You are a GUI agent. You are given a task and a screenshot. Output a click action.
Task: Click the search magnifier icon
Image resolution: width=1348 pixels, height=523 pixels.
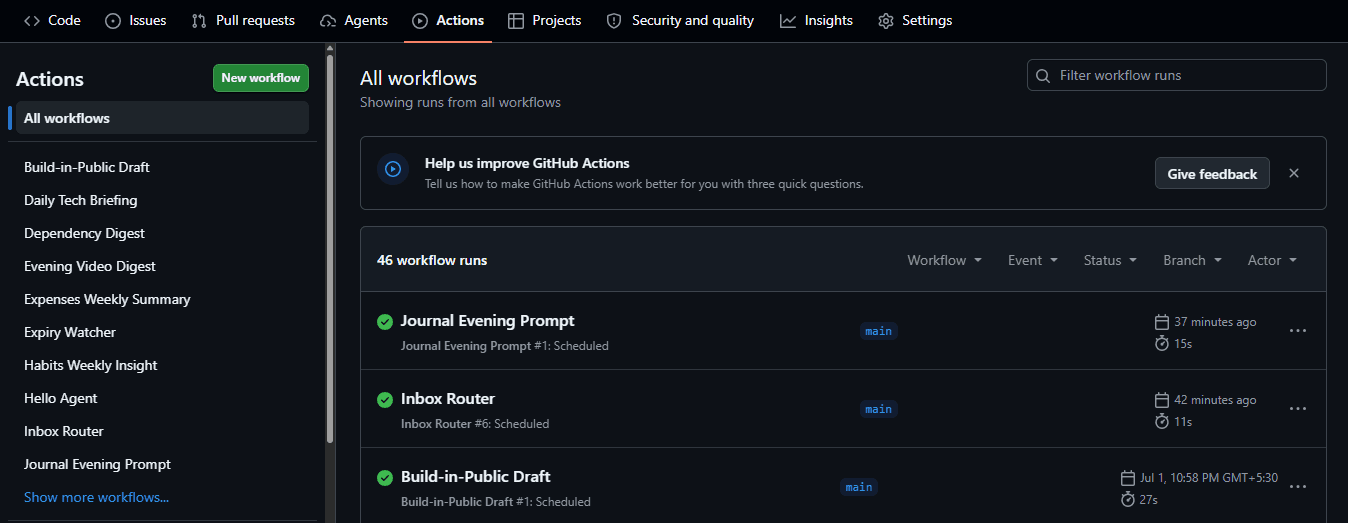1043,76
